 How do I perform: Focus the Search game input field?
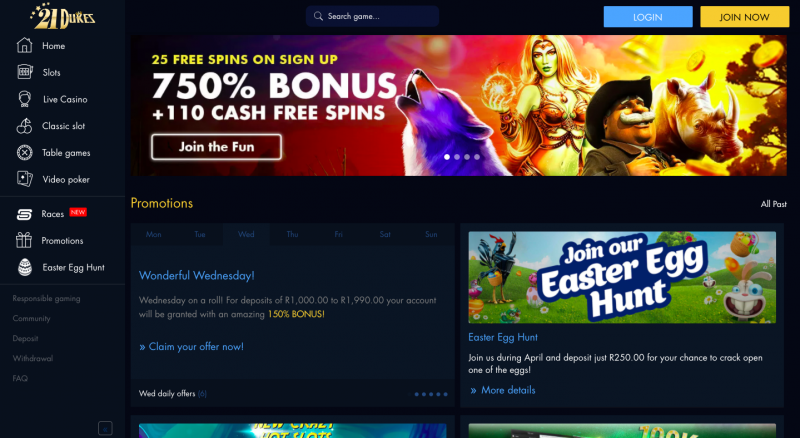372,16
